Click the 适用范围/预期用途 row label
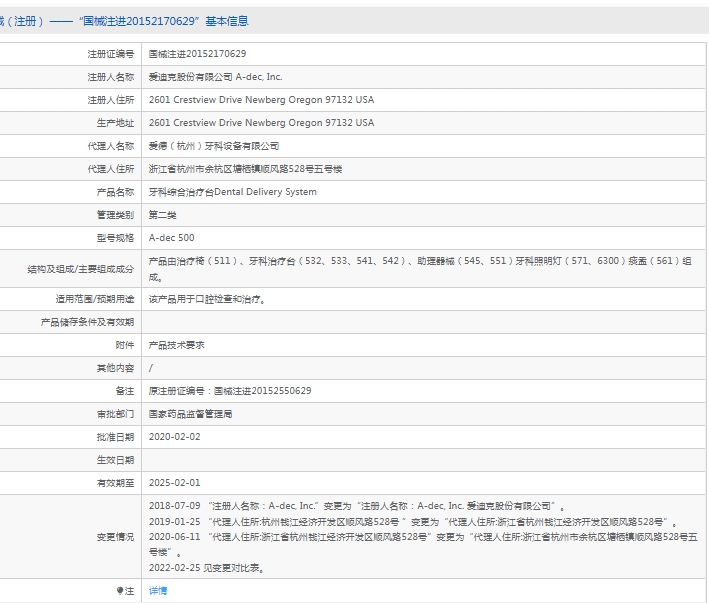This screenshot has width=709, height=603. (x=95, y=299)
